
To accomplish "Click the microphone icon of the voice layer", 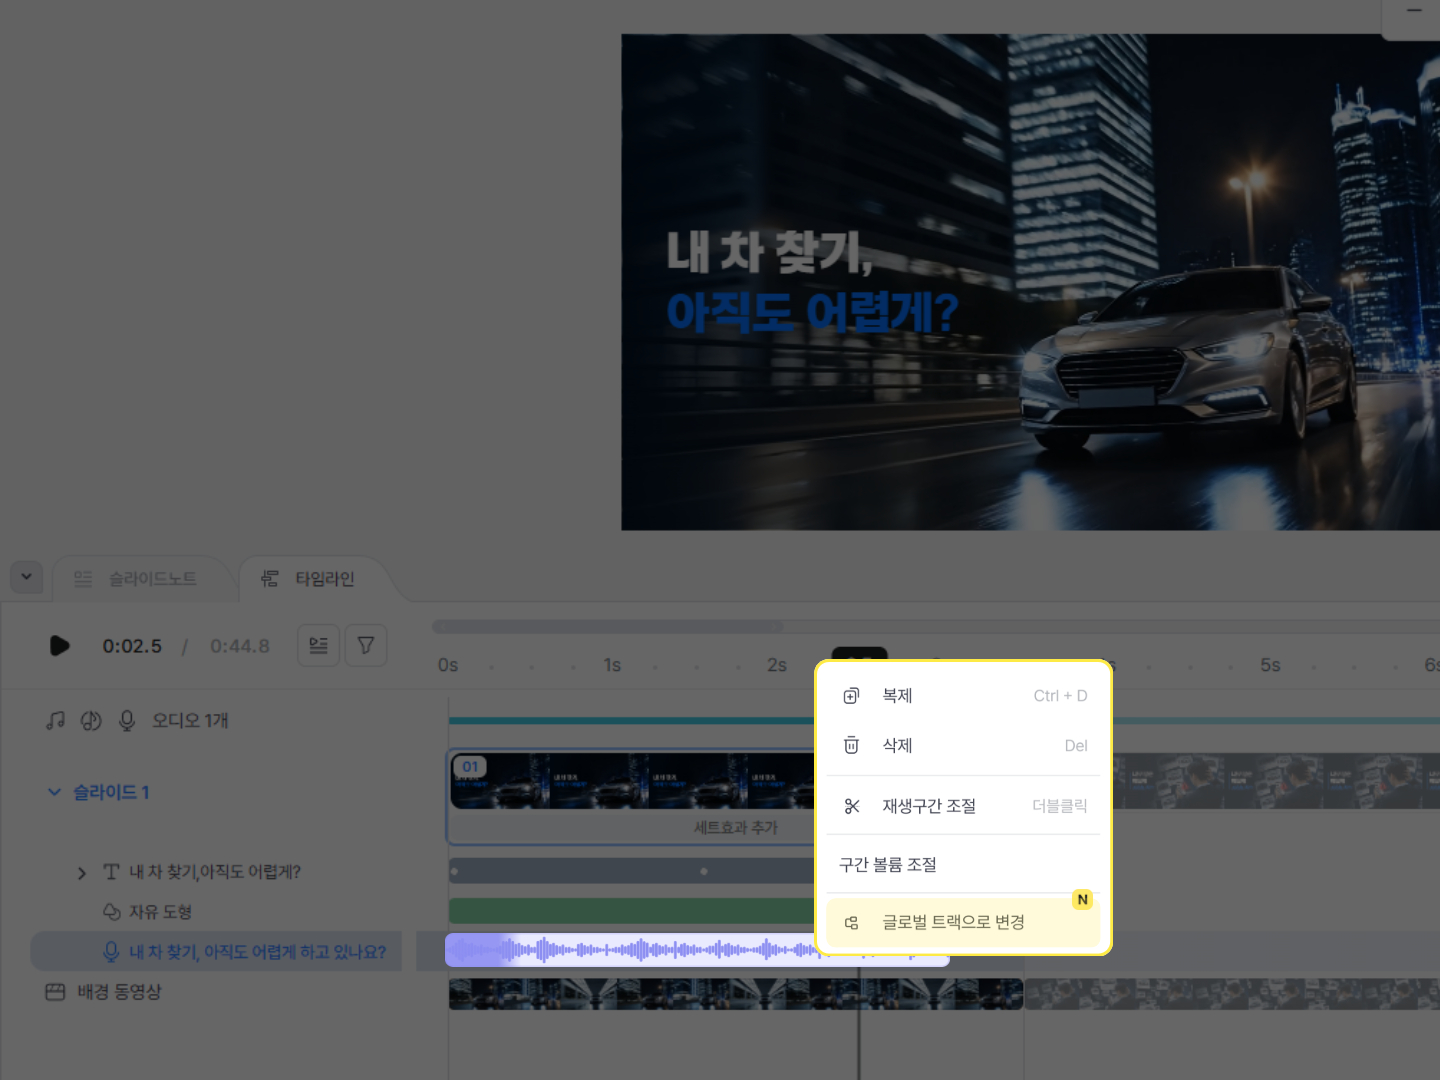I will (x=111, y=952).
